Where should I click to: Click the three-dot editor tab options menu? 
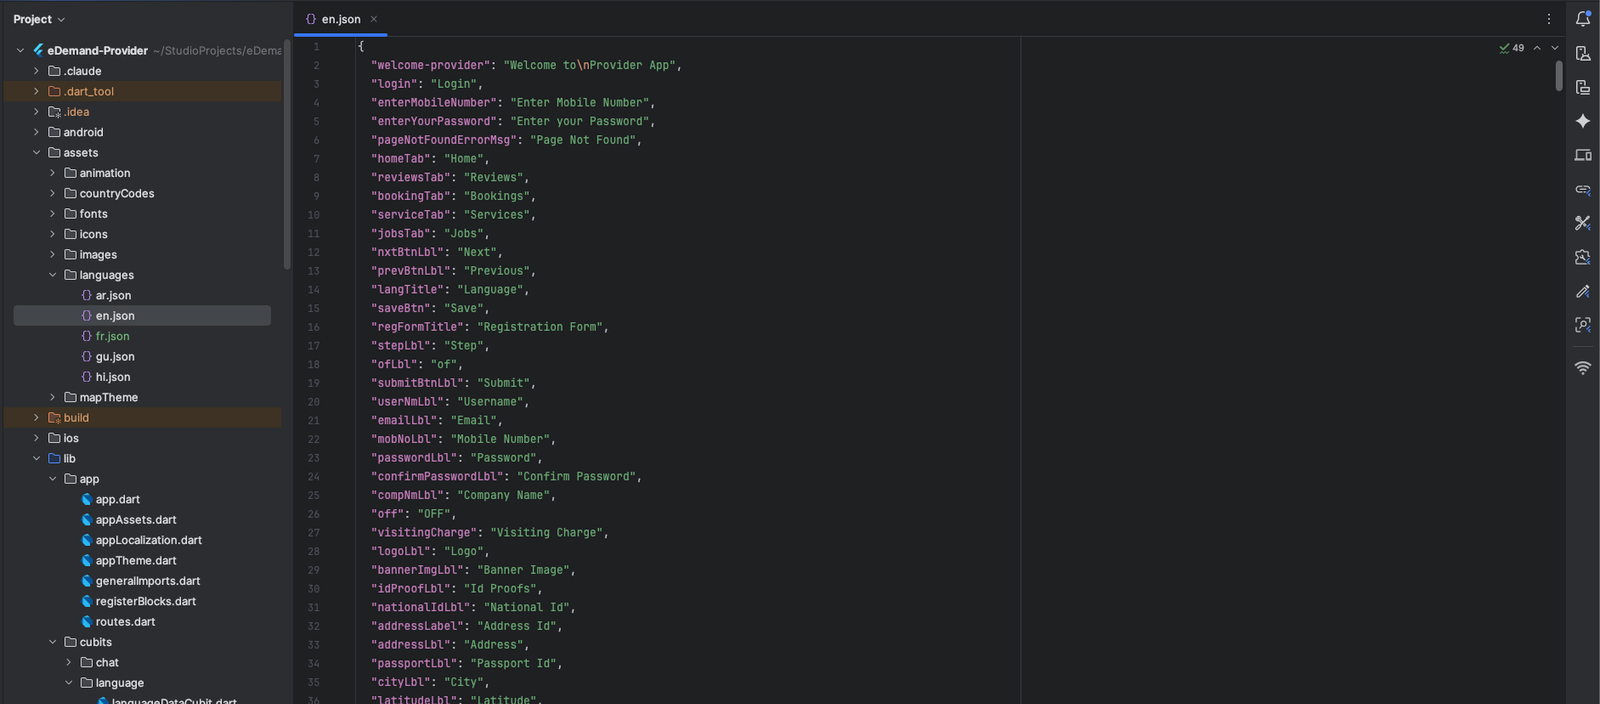[1549, 19]
